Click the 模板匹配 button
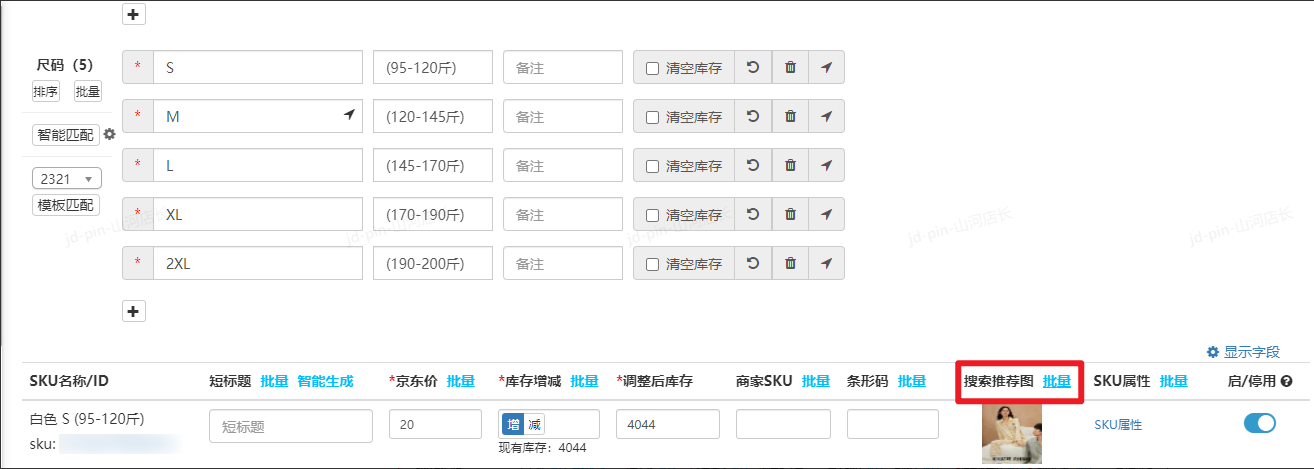Screen dimensions: 1314x469 click(x=66, y=205)
